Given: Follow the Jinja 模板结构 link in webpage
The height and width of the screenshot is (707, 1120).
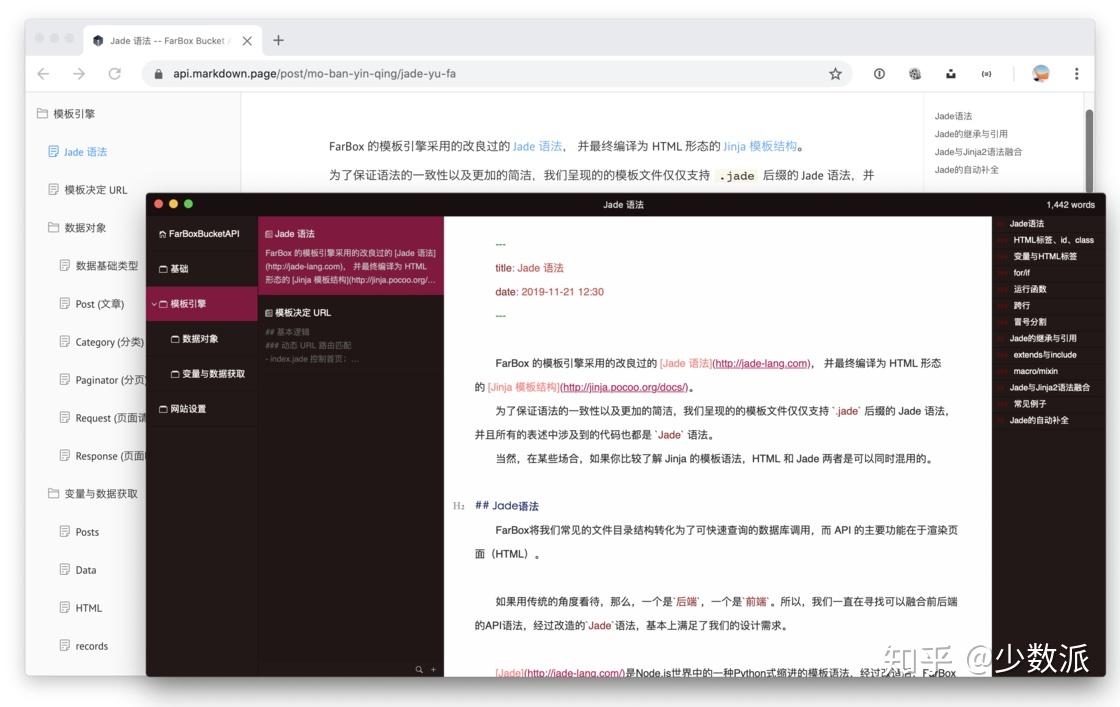Looking at the screenshot, I should (x=760, y=146).
